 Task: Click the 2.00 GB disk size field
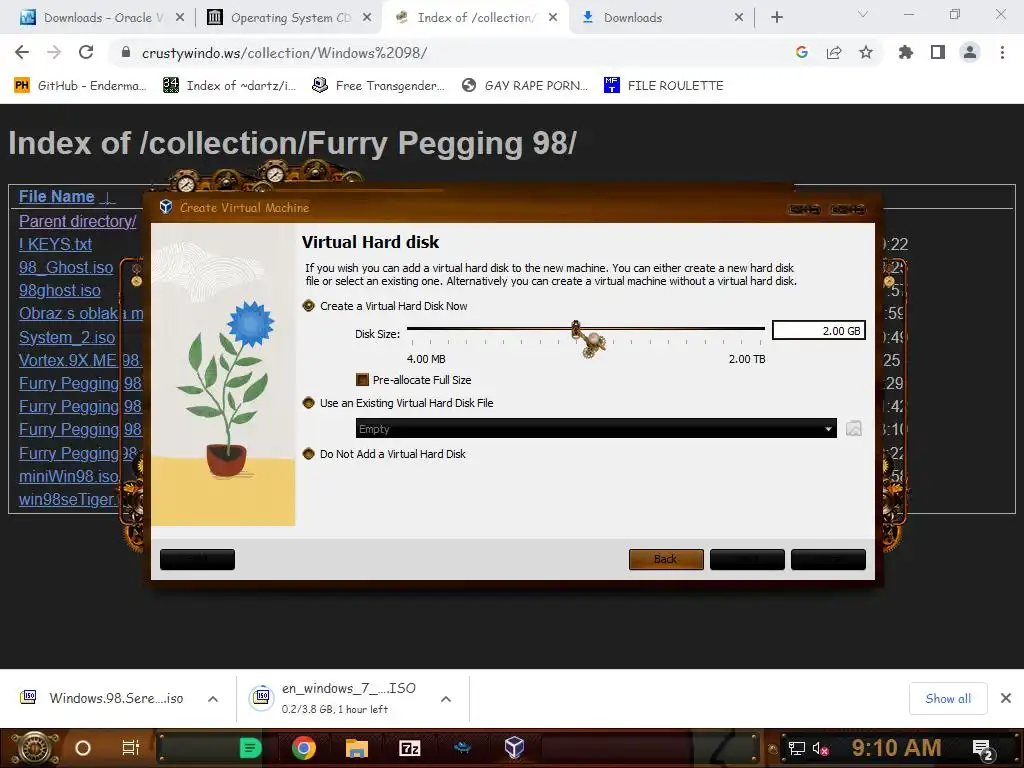click(x=819, y=330)
